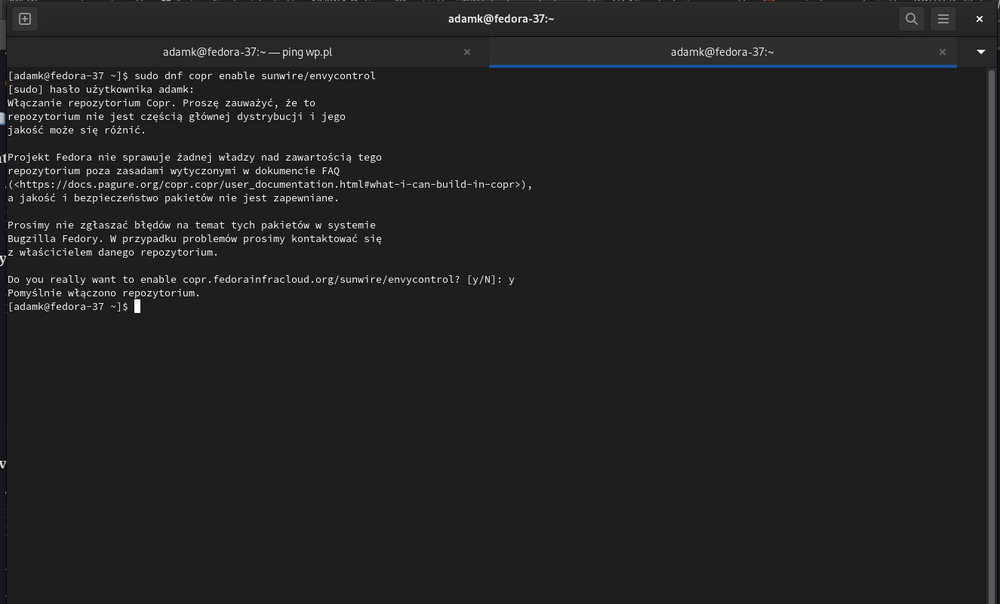Expand the tab list dropdown arrow
This screenshot has height=604, width=1000.
point(980,52)
